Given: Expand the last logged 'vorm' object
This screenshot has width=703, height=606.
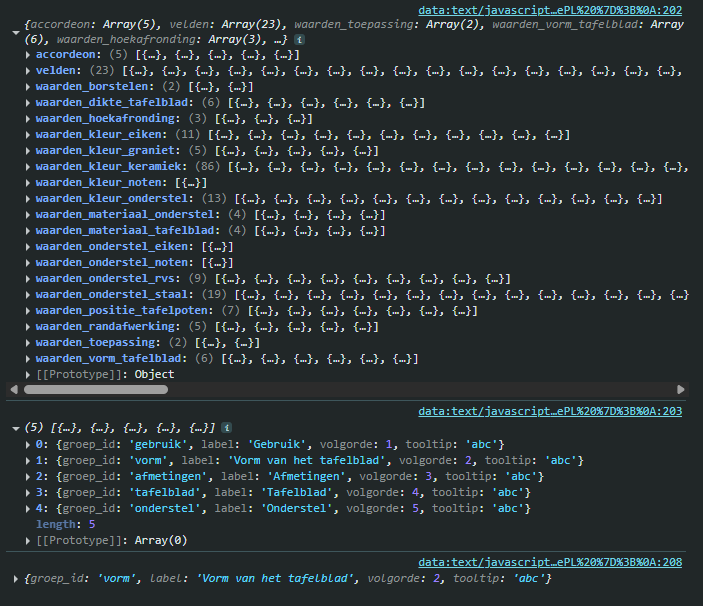Looking at the screenshot, I should click(15, 579).
